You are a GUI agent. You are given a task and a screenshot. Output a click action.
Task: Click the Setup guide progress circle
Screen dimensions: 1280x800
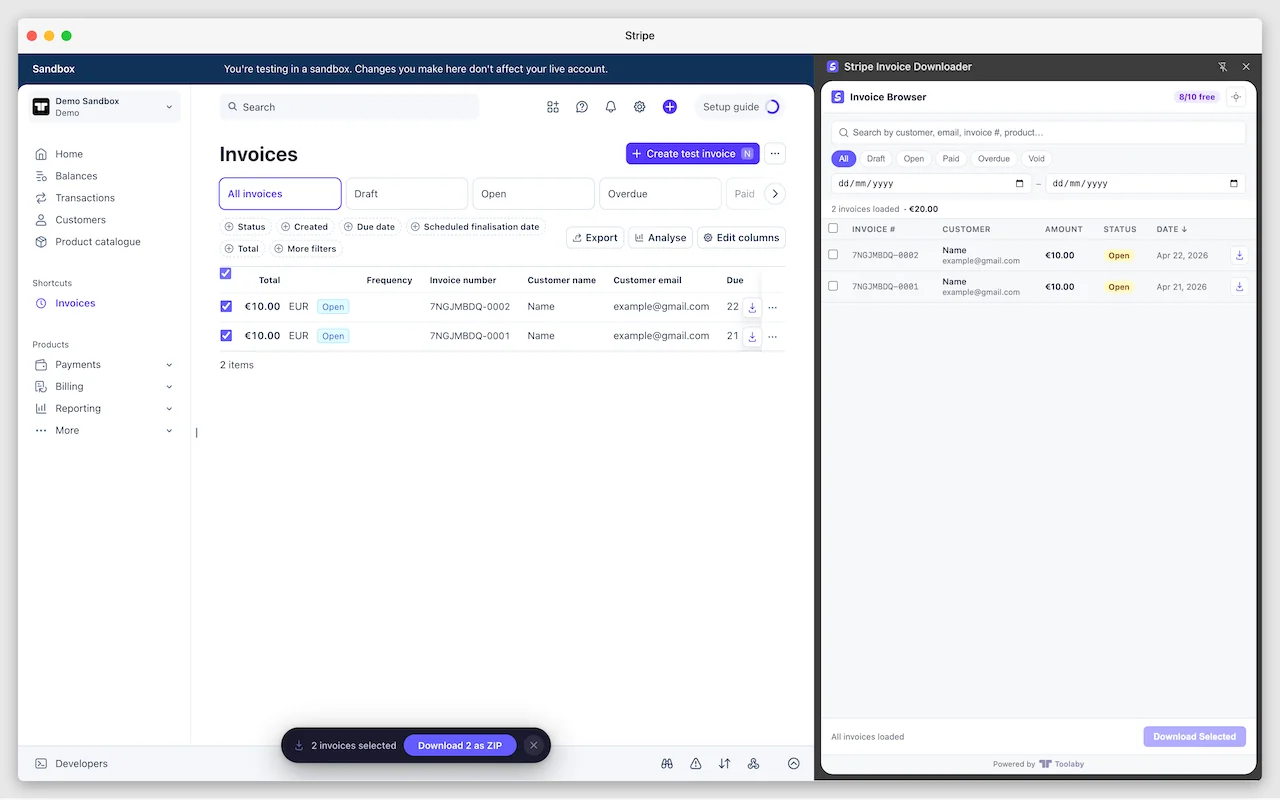[771, 106]
